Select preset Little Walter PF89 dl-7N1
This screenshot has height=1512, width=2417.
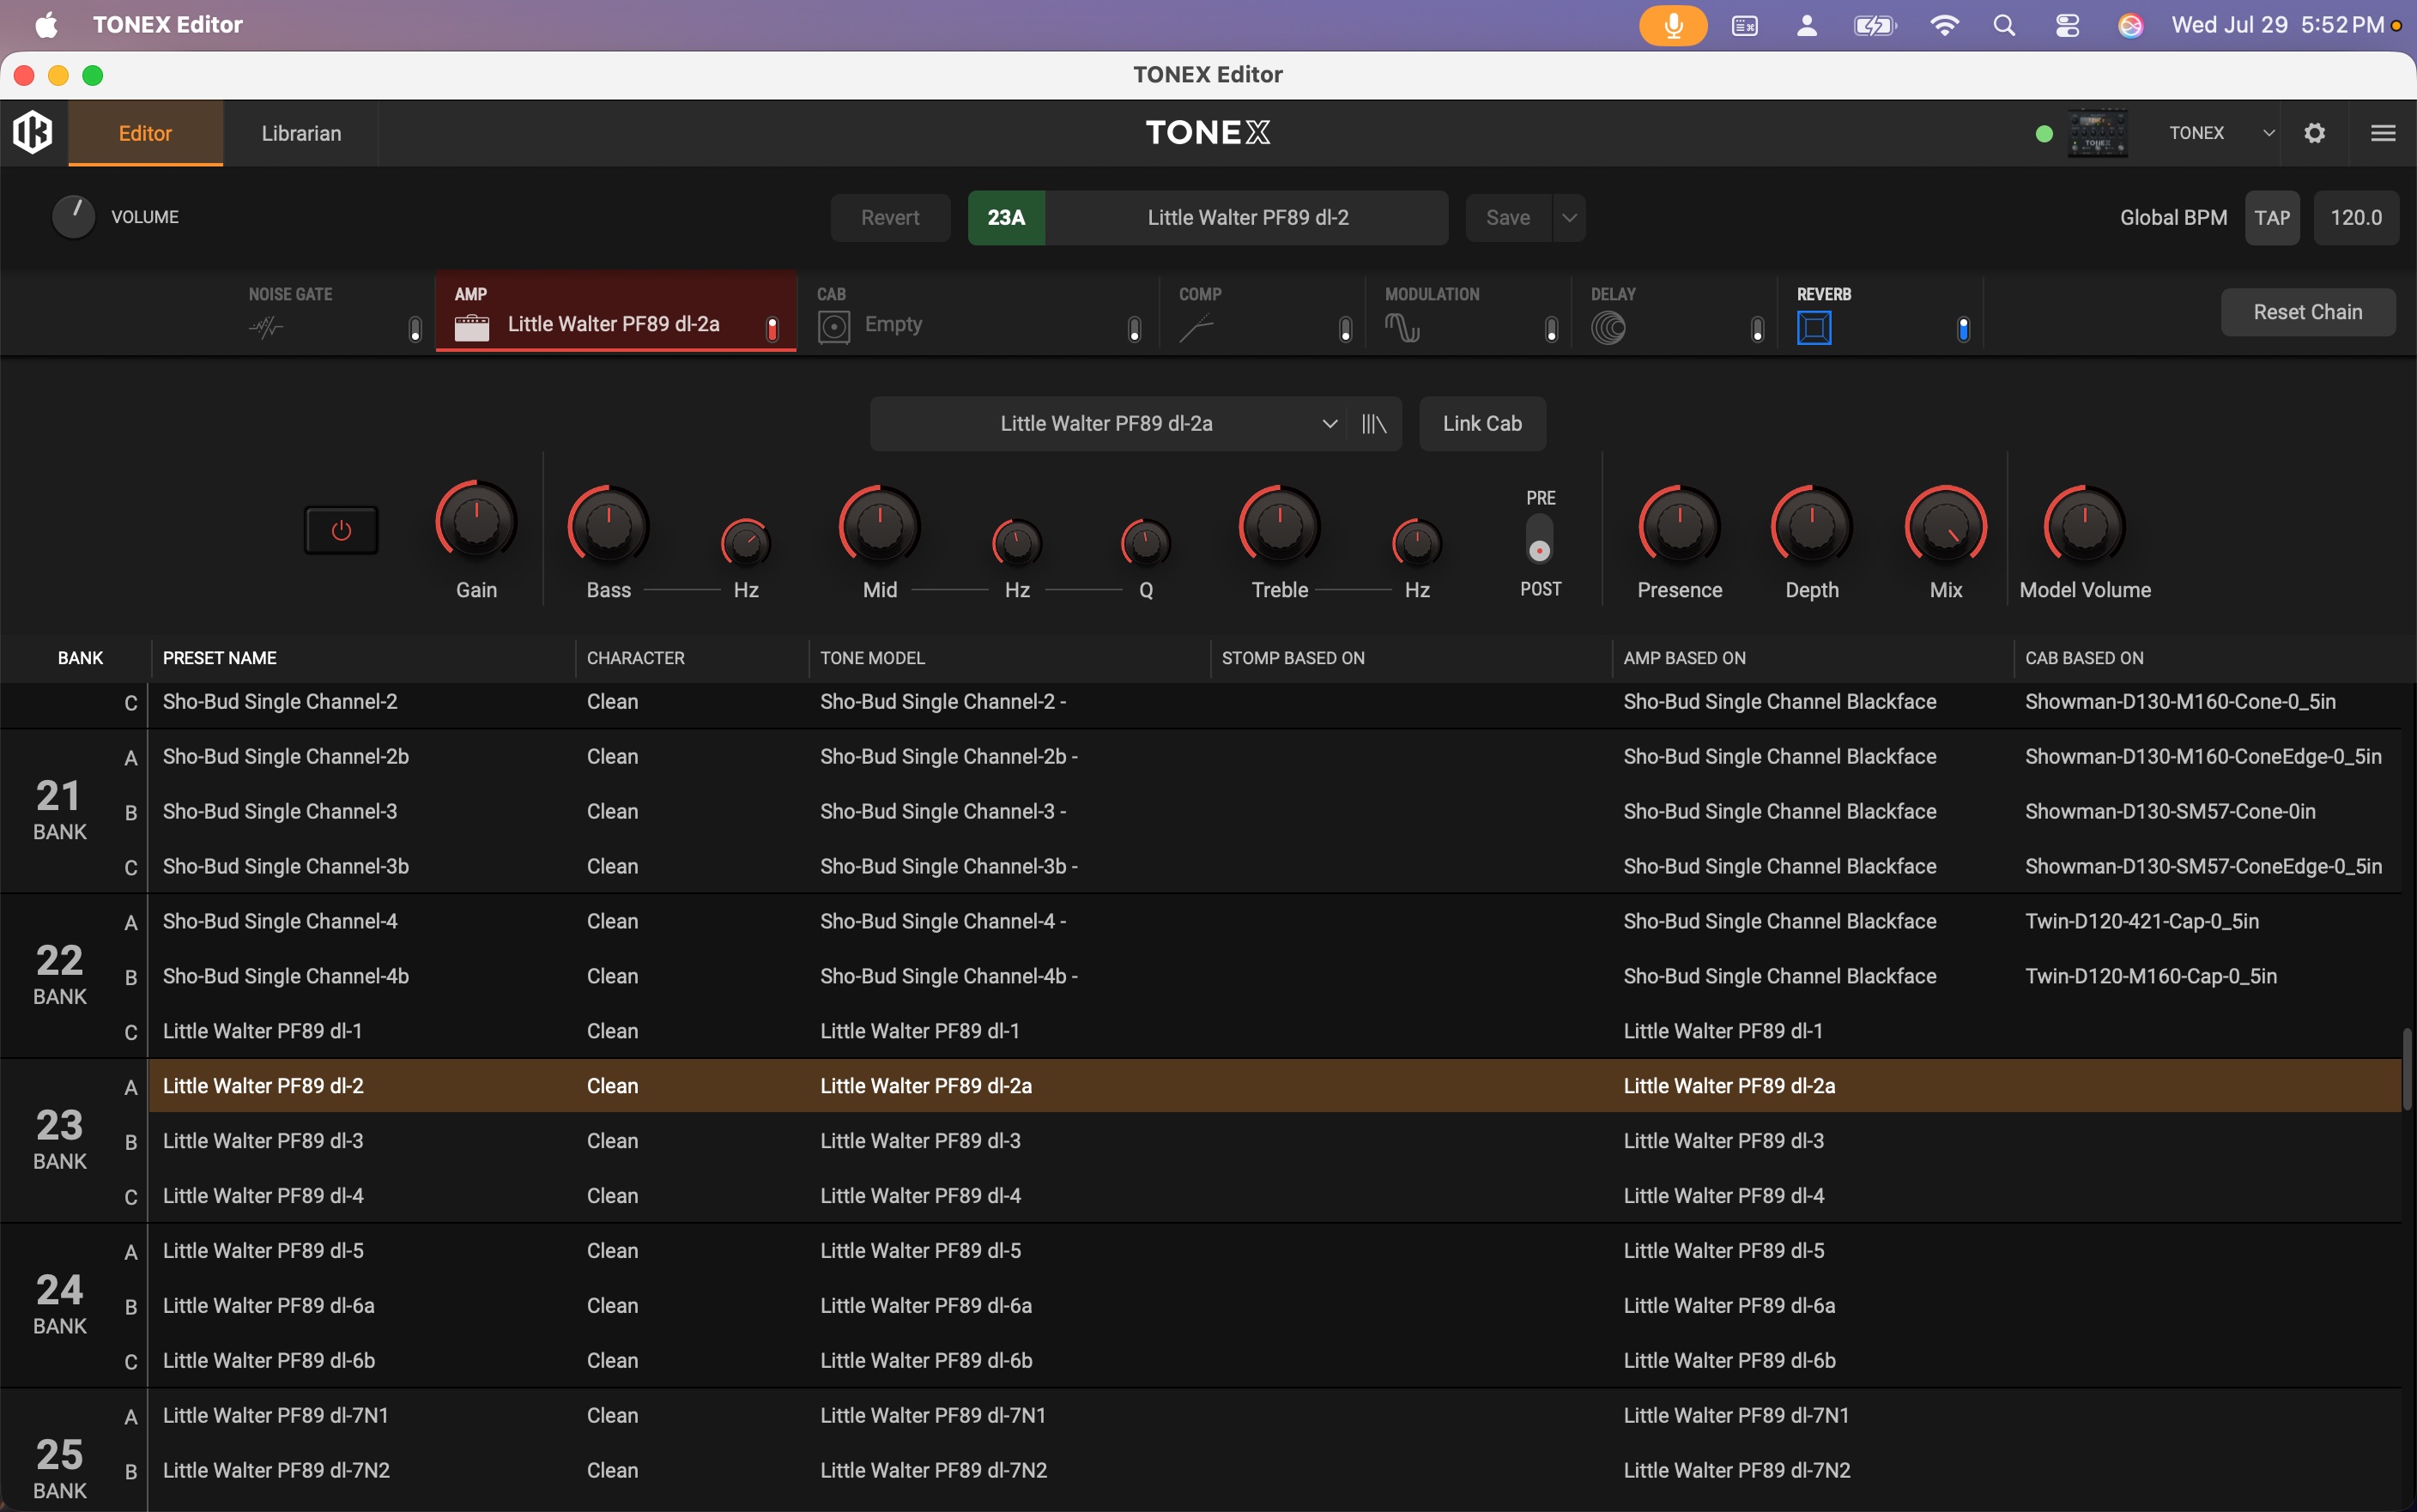(1275, 1416)
